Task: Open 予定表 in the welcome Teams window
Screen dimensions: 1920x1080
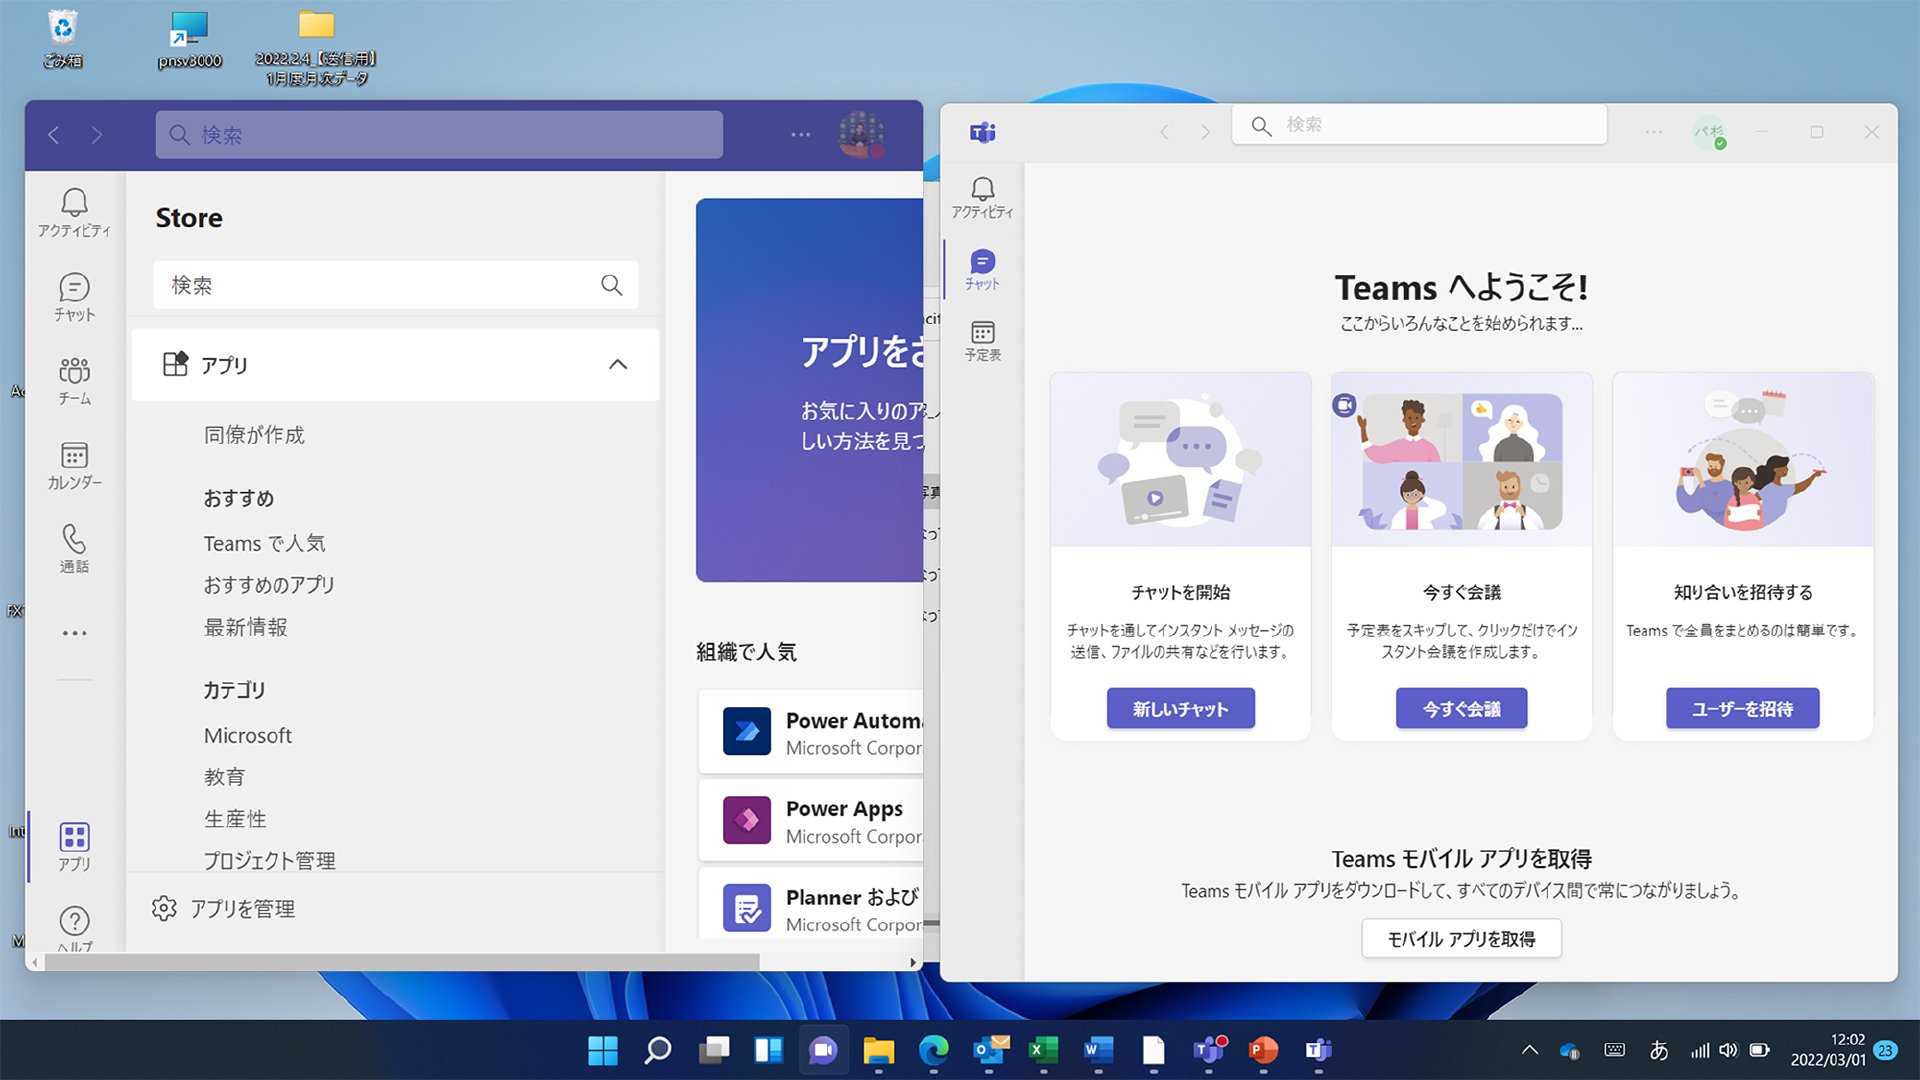Action: (x=982, y=341)
